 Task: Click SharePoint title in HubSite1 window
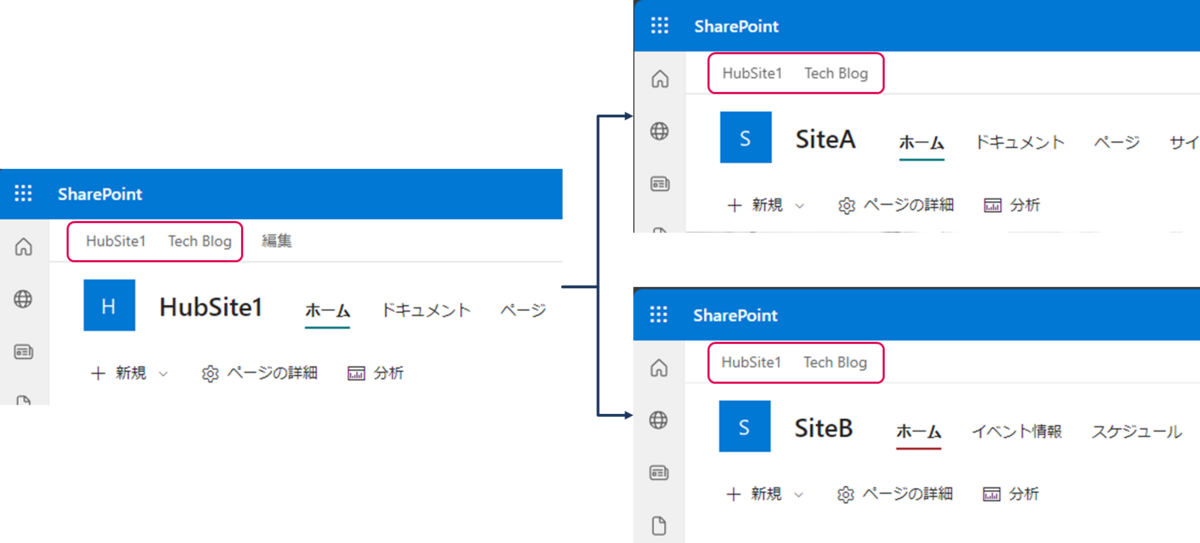(x=100, y=194)
